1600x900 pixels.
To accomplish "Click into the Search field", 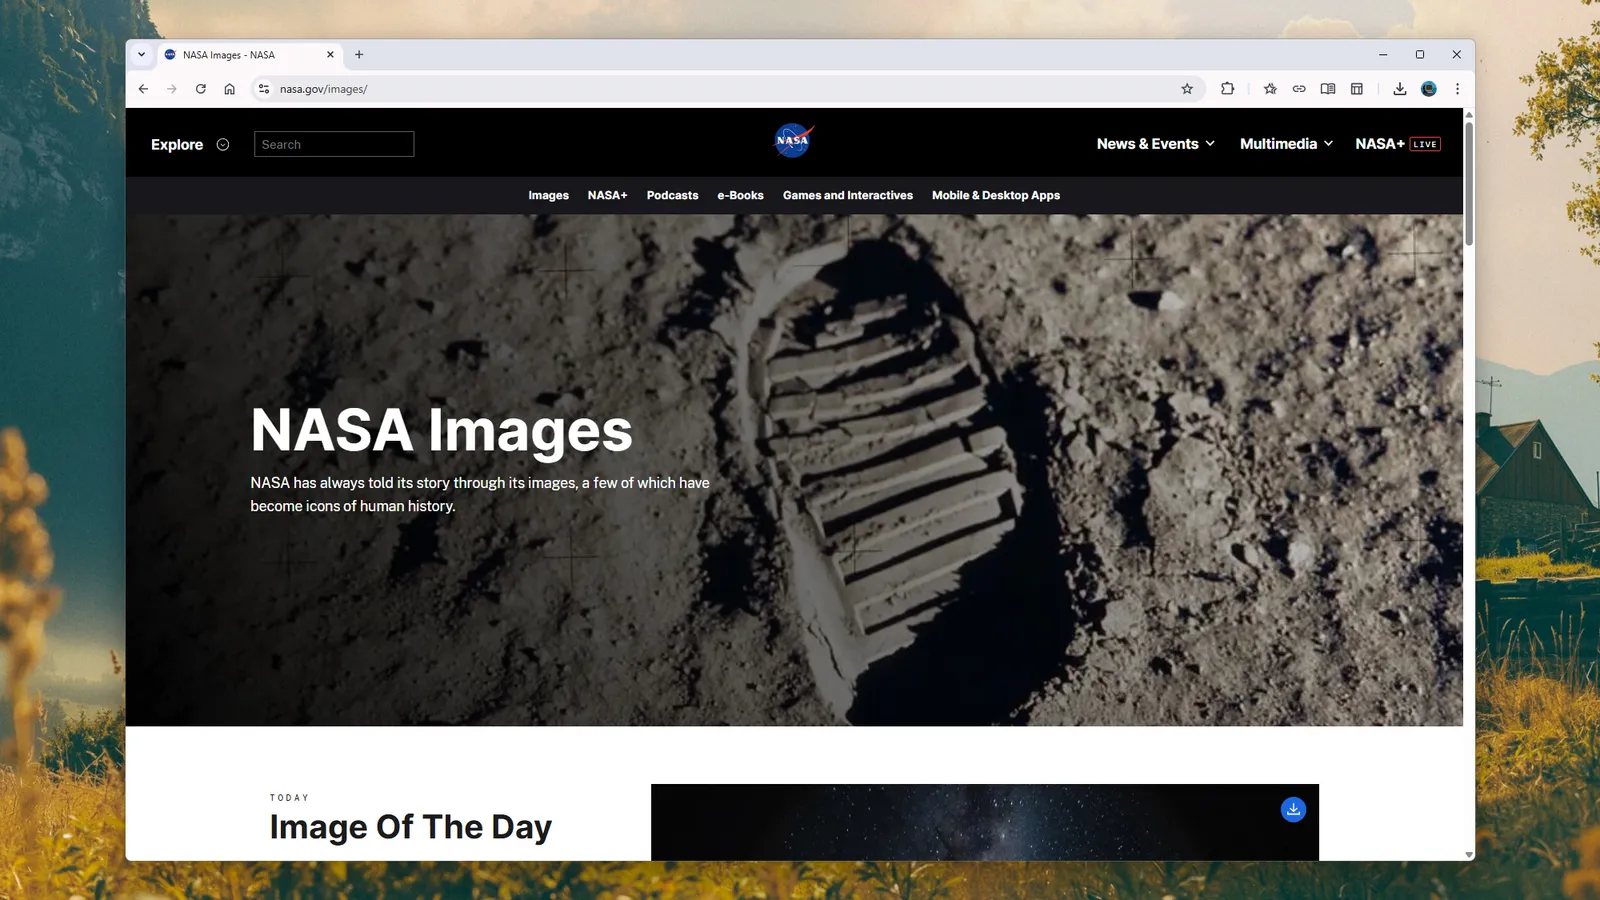I will point(334,144).
